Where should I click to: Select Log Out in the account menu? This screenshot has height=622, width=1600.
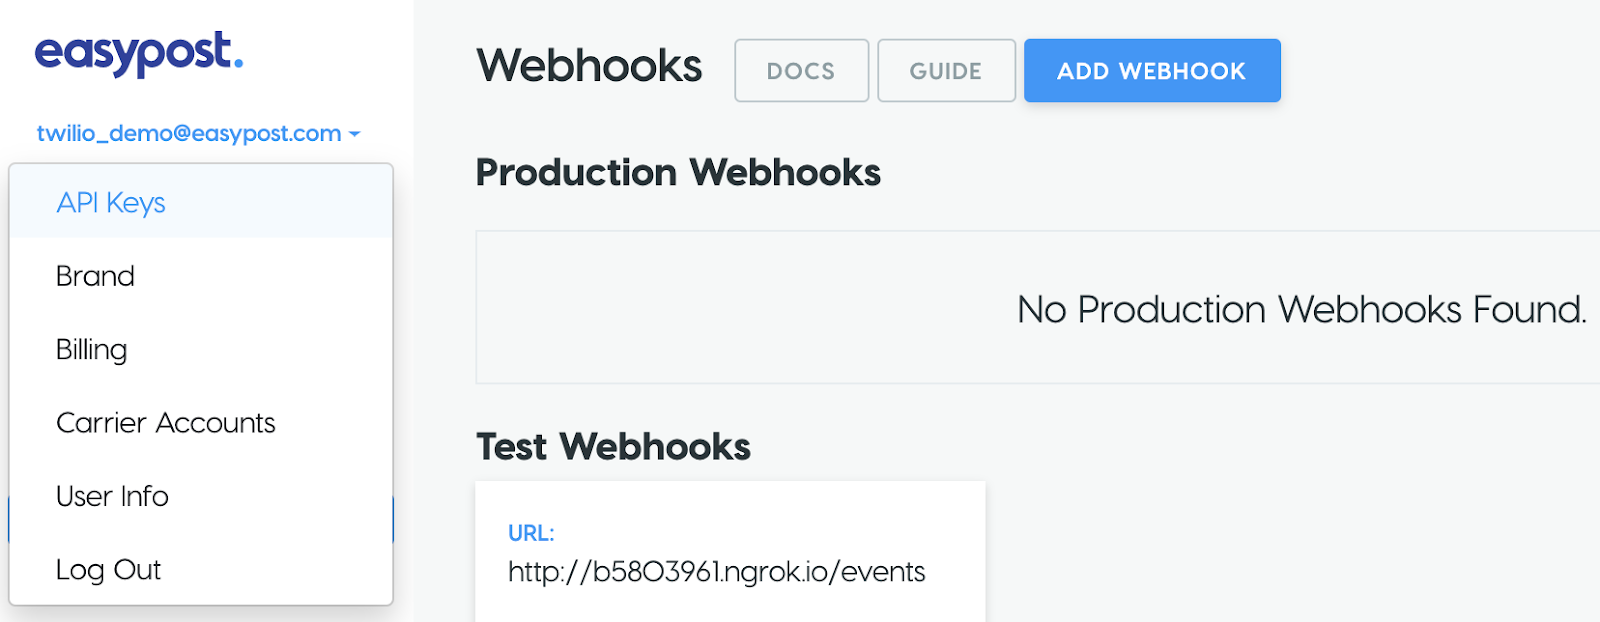pyautogui.click(x=201, y=569)
